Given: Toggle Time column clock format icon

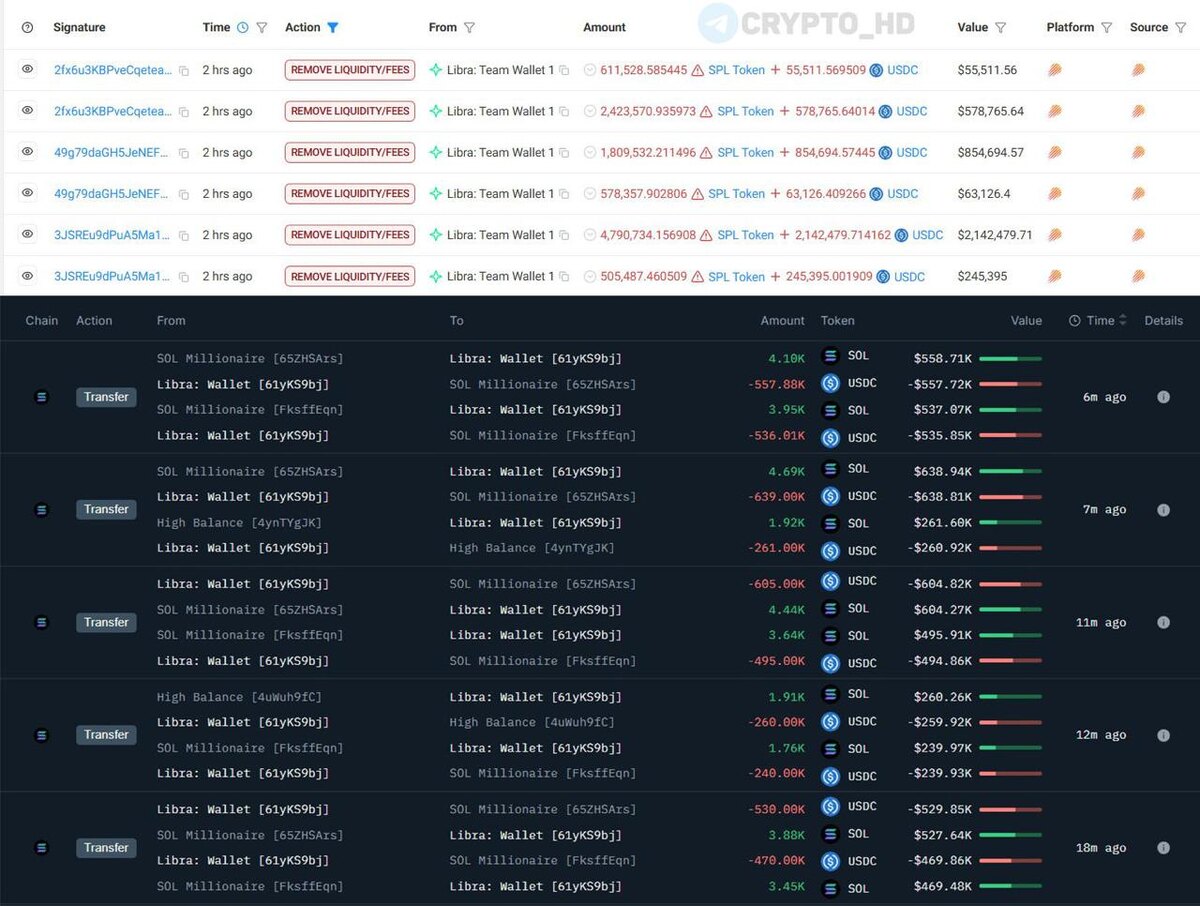Looking at the screenshot, I should click(x=242, y=28).
